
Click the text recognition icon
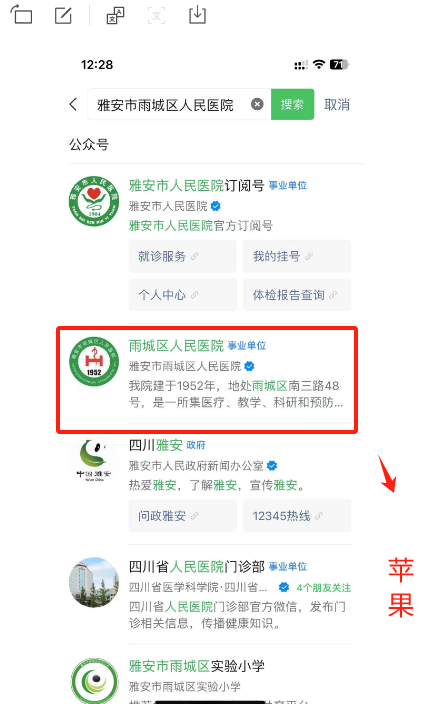[156, 16]
